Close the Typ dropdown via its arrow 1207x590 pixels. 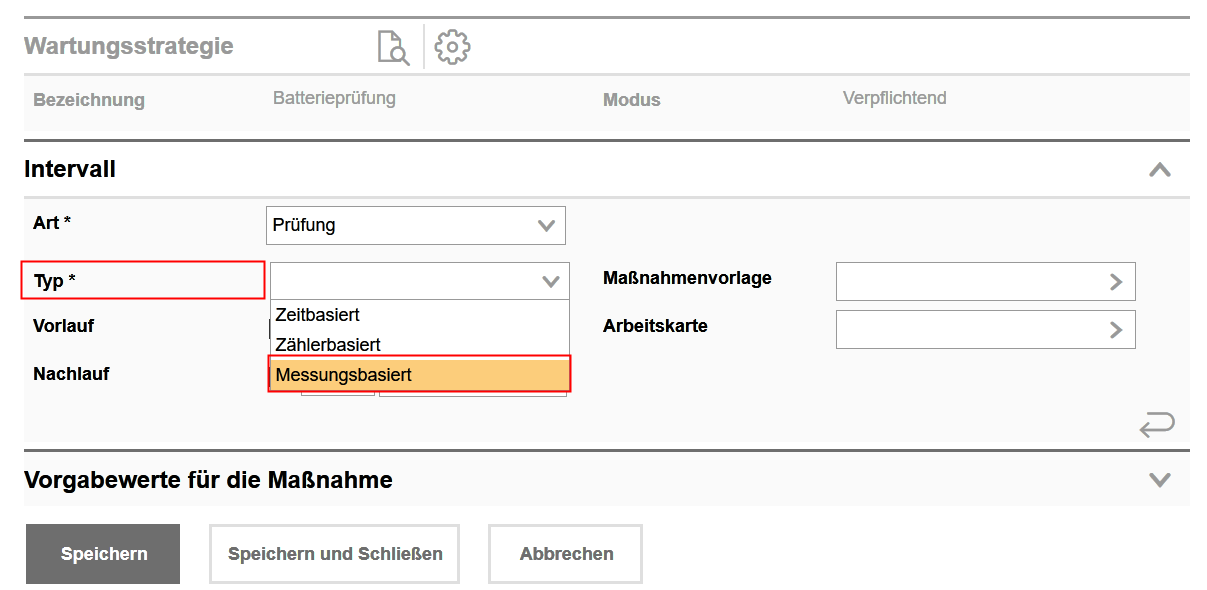point(550,282)
